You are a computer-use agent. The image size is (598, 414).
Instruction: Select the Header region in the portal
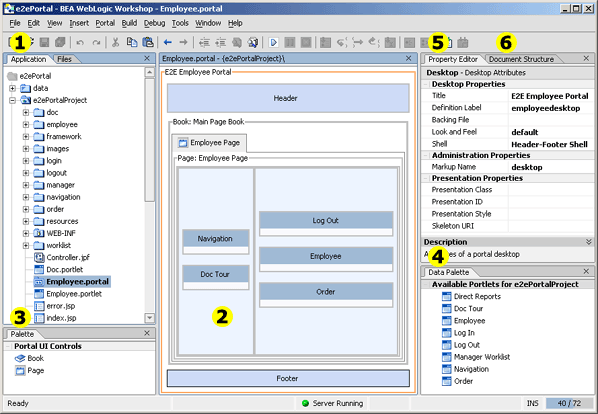click(288, 98)
